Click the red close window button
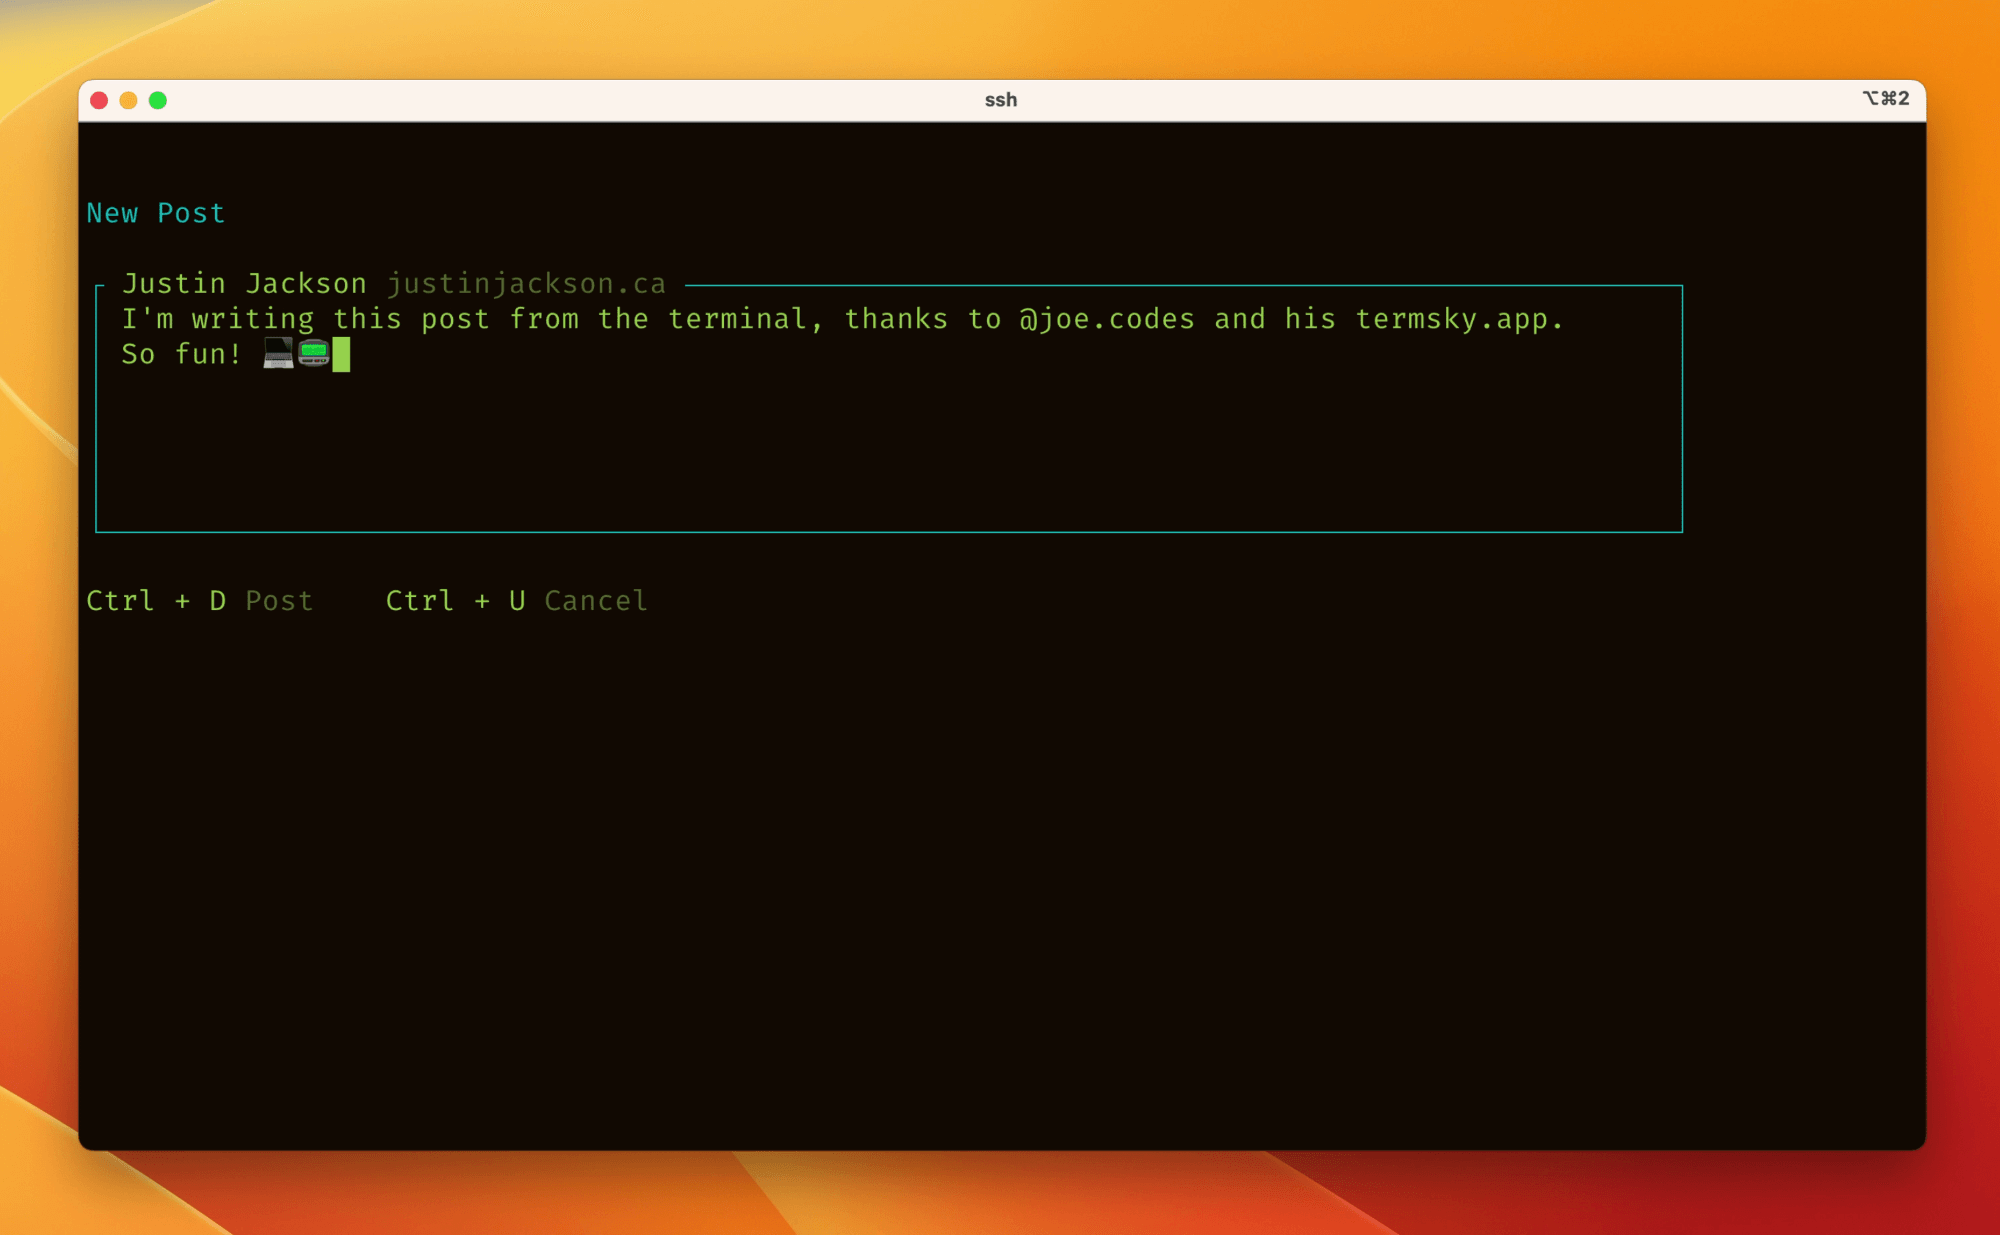Image resolution: width=2000 pixels, height=1235 pixels. 99,100
